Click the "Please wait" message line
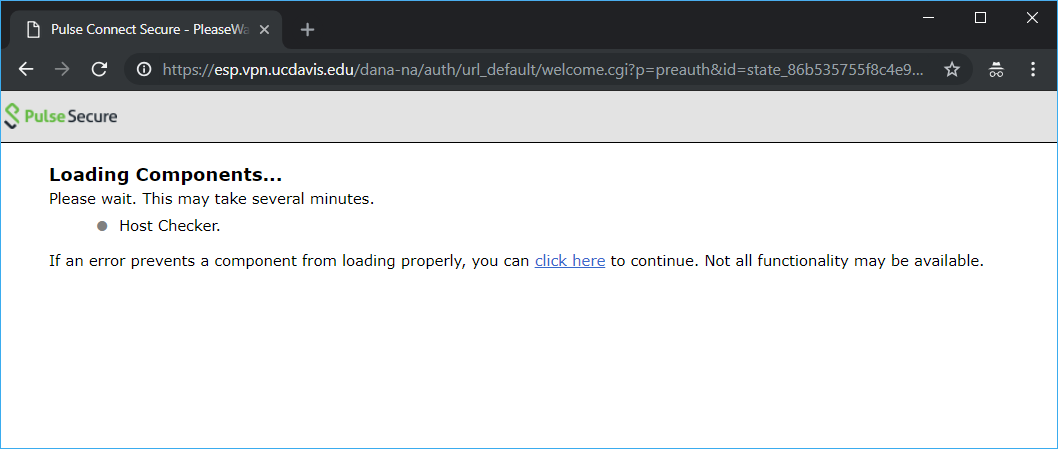Screen dimensions: 1058x449 pos(211,200)
